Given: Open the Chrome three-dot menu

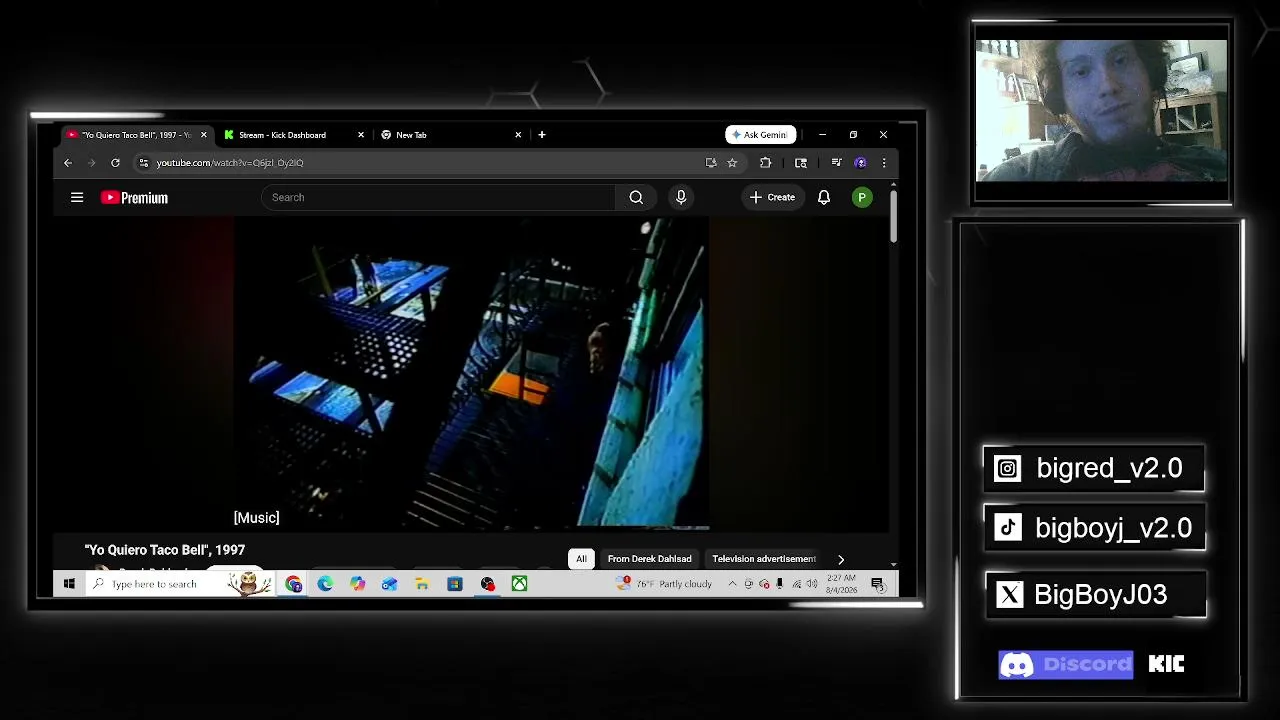Looking at the screenshot, I should point(883,163).
